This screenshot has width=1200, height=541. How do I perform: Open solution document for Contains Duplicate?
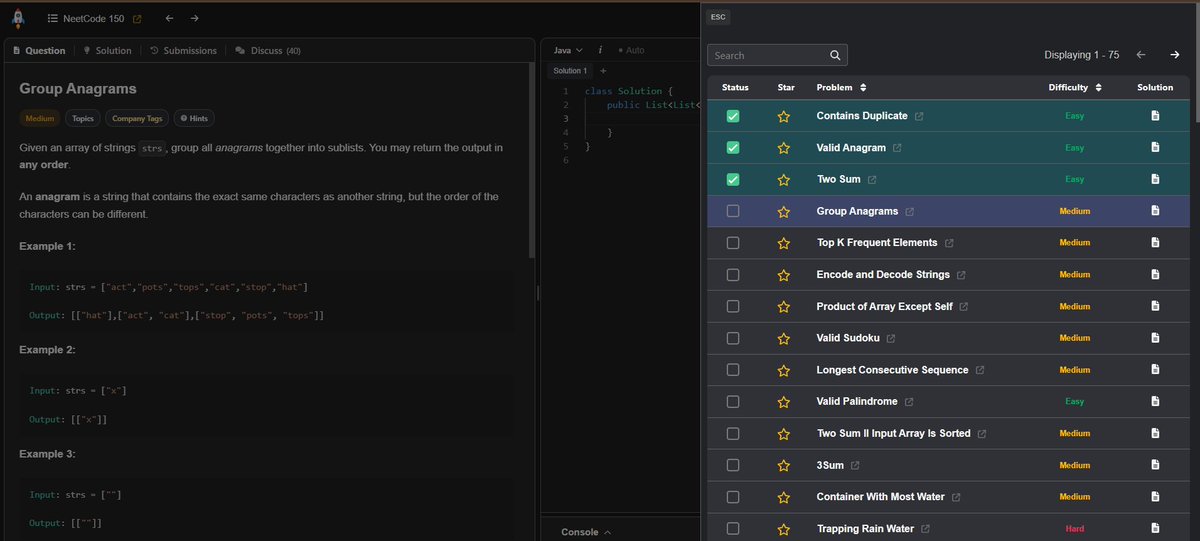1155,116
